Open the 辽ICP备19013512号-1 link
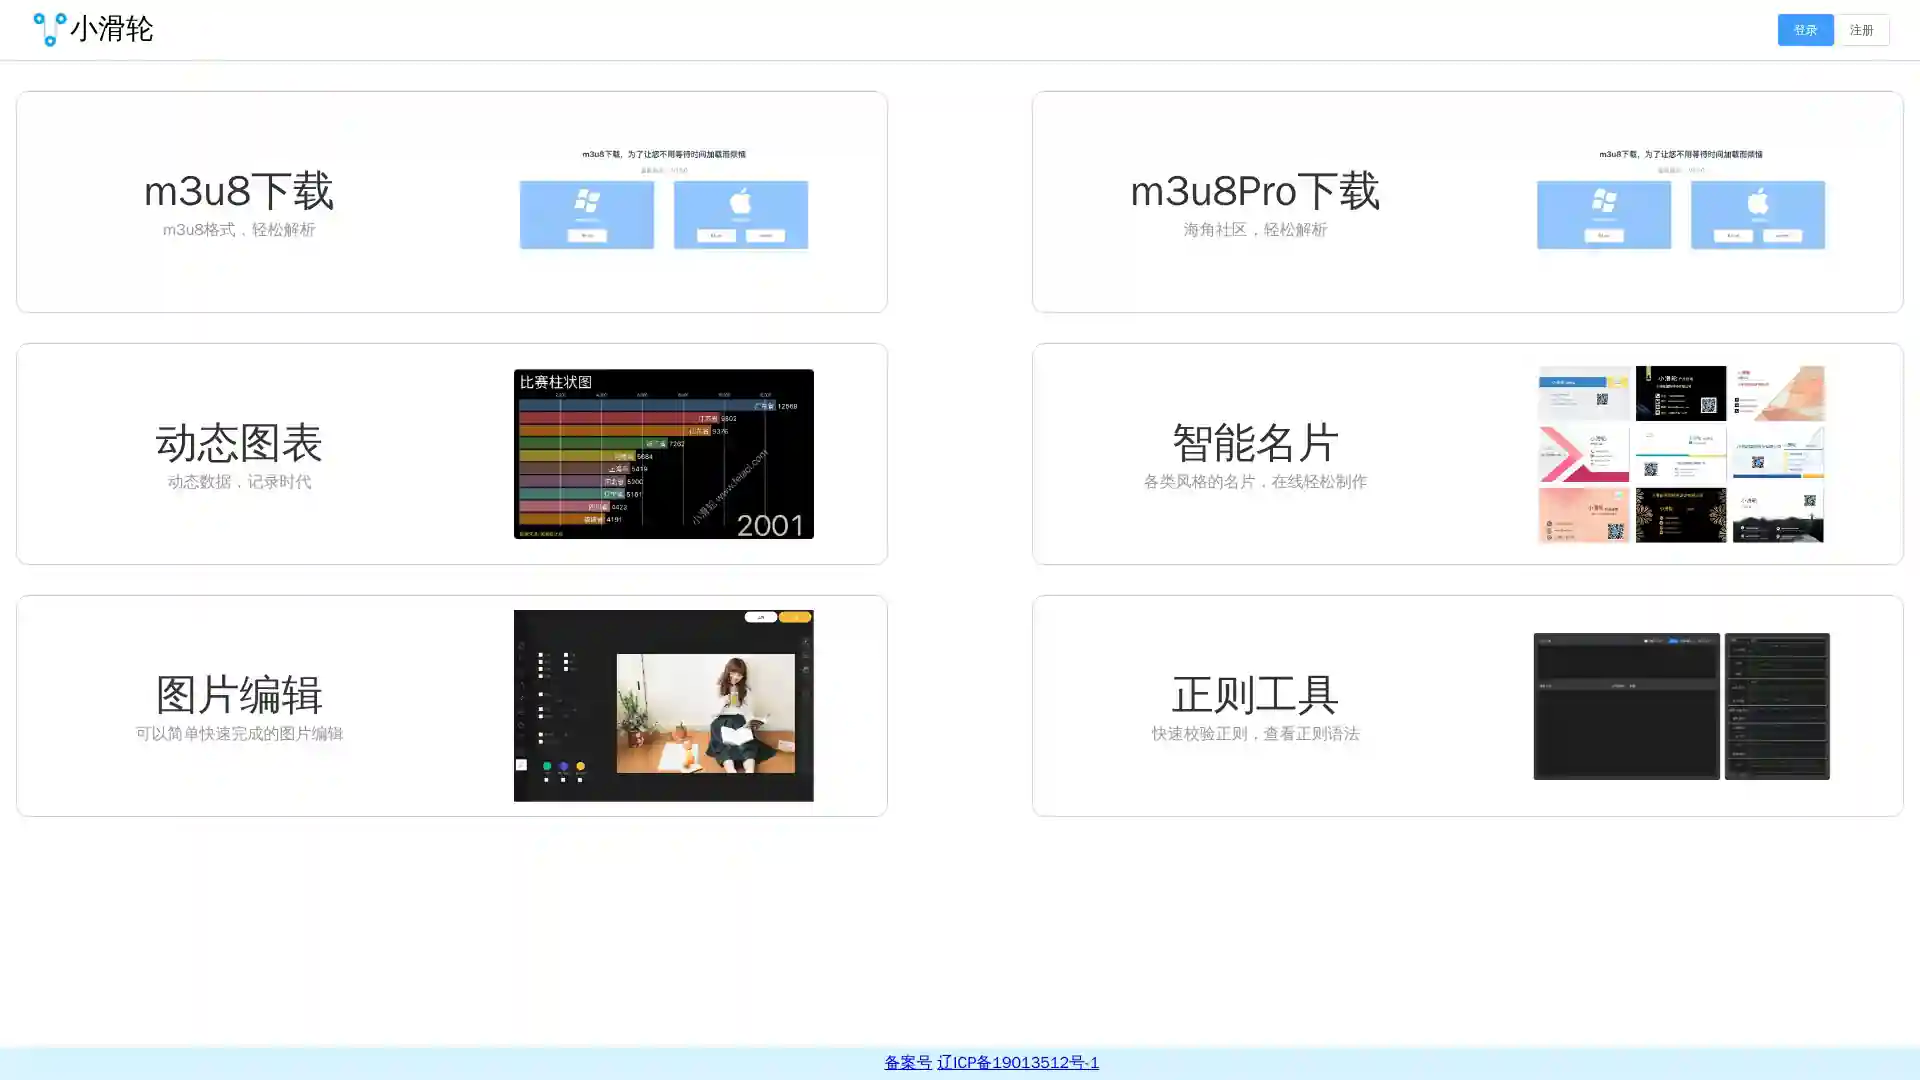Image resolution: width=1920 pixels, height=1080 pixels. 1017,1062
